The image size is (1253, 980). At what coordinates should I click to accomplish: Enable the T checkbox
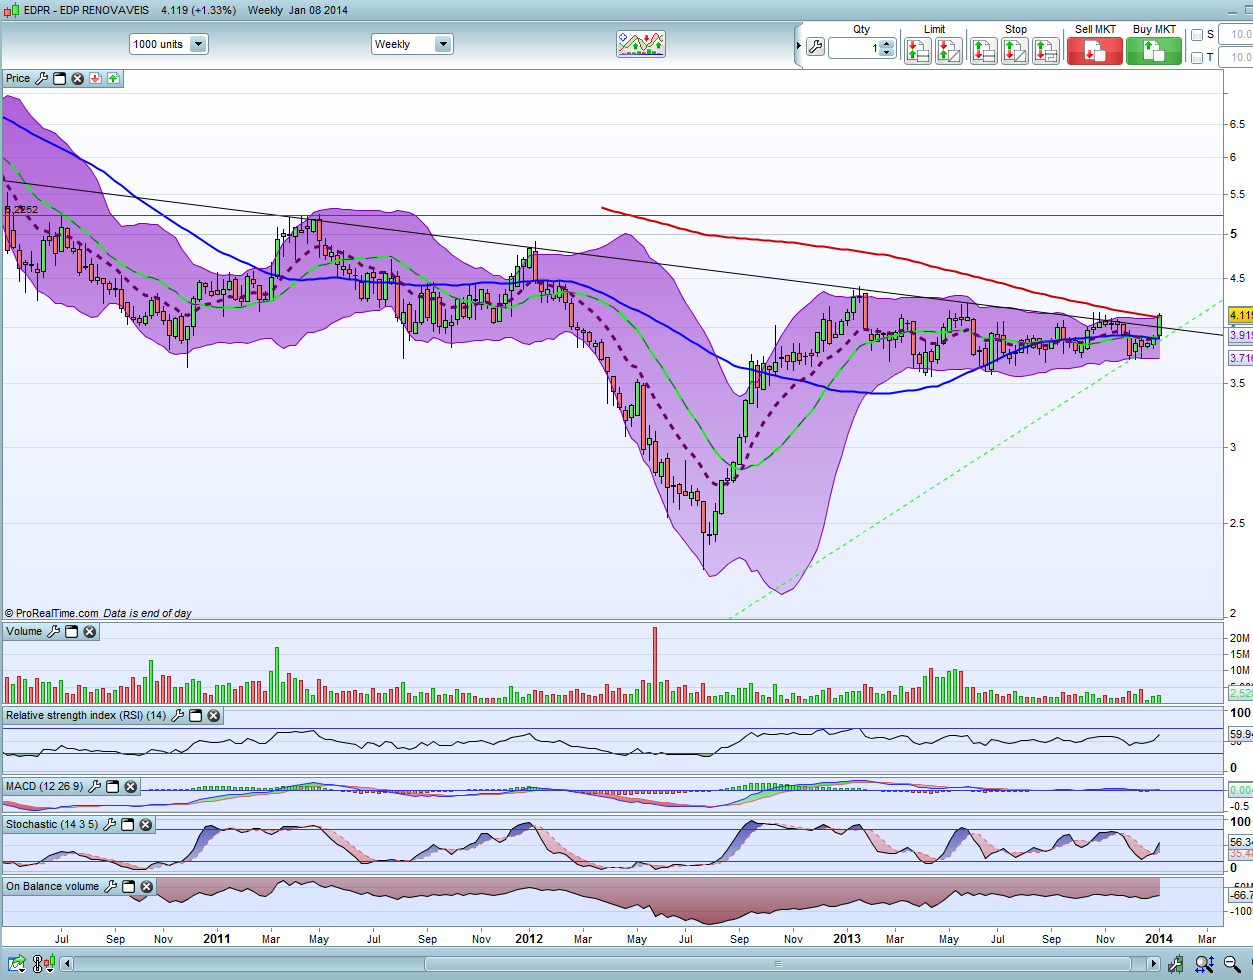point(1197,58)
